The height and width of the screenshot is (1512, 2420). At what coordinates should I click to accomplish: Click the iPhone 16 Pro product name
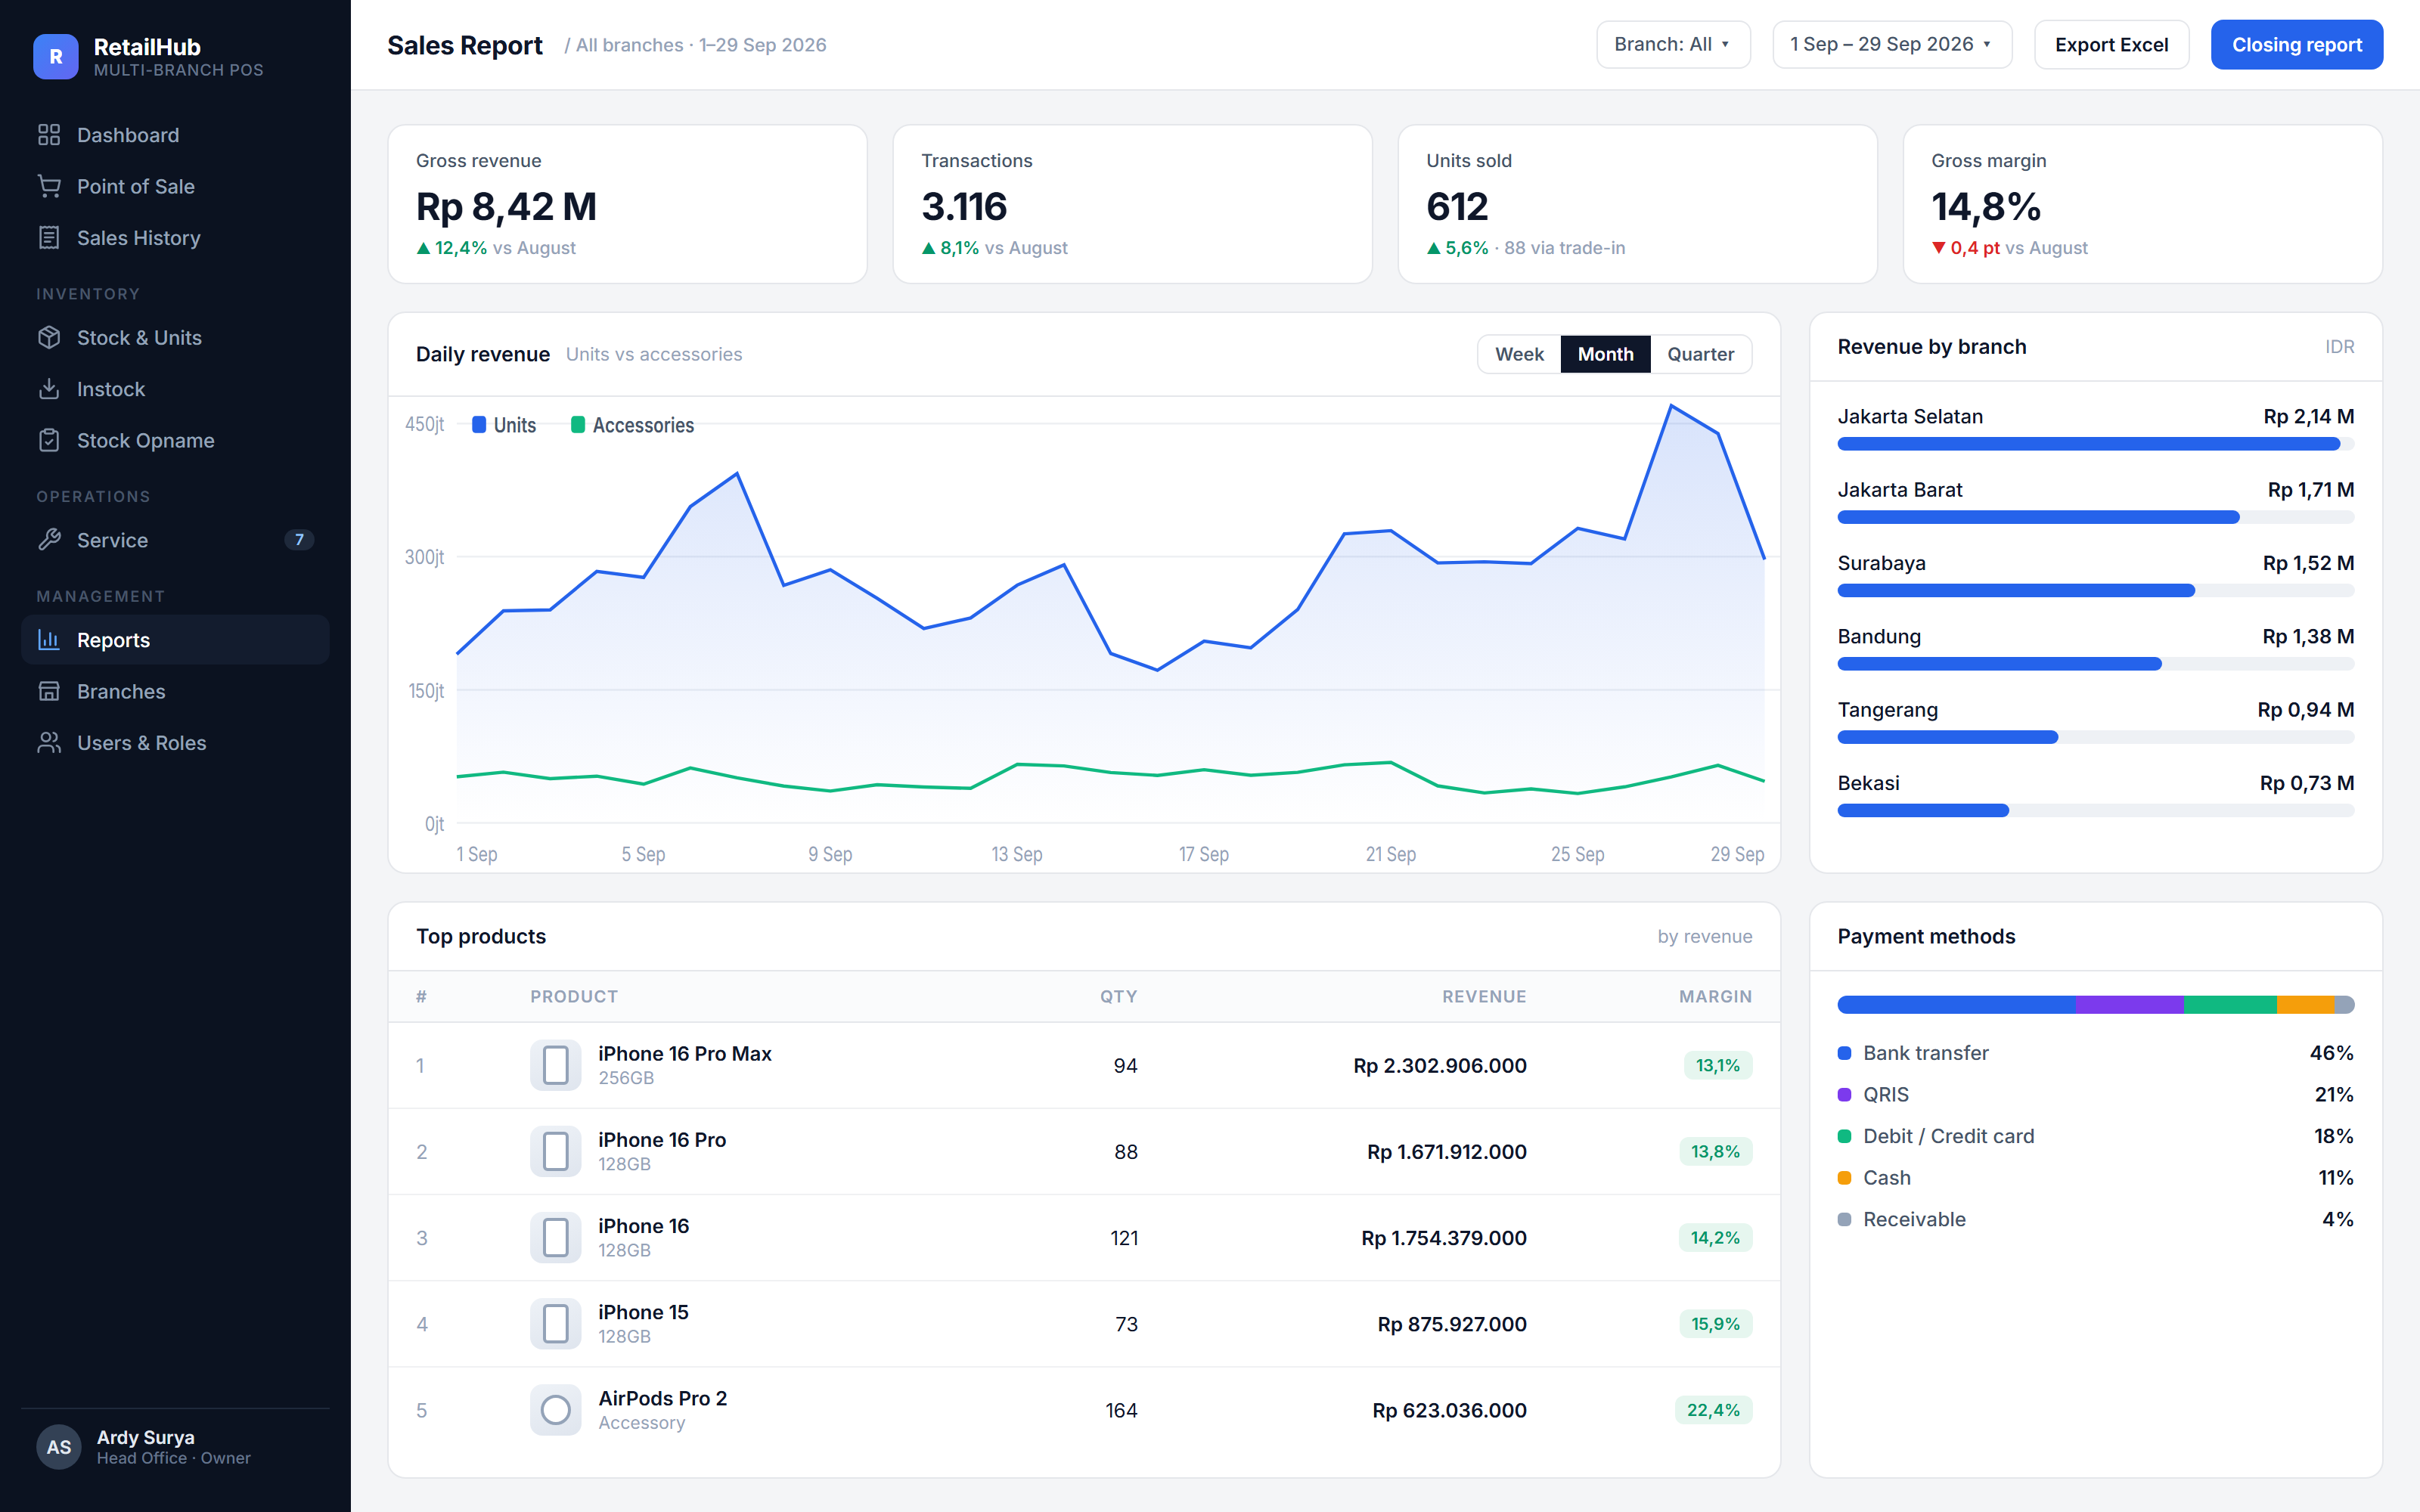point(662,1140)
